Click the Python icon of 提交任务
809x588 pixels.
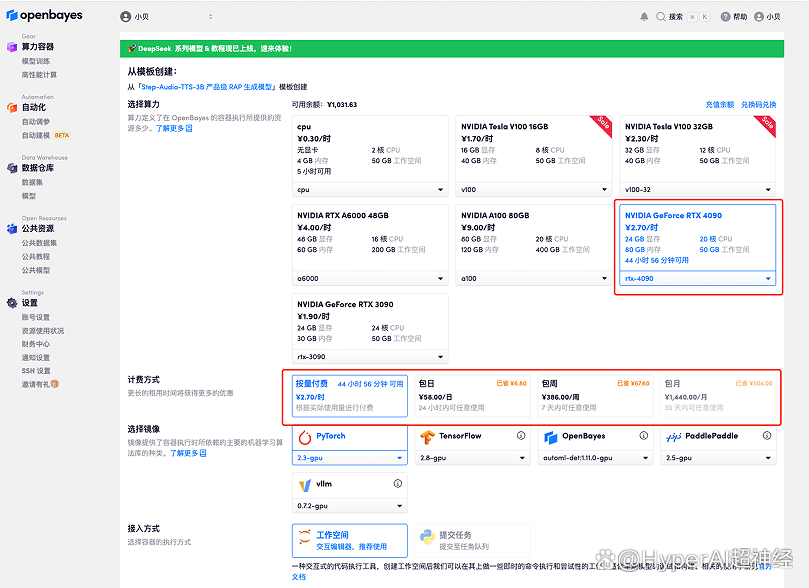pos(427,537)
